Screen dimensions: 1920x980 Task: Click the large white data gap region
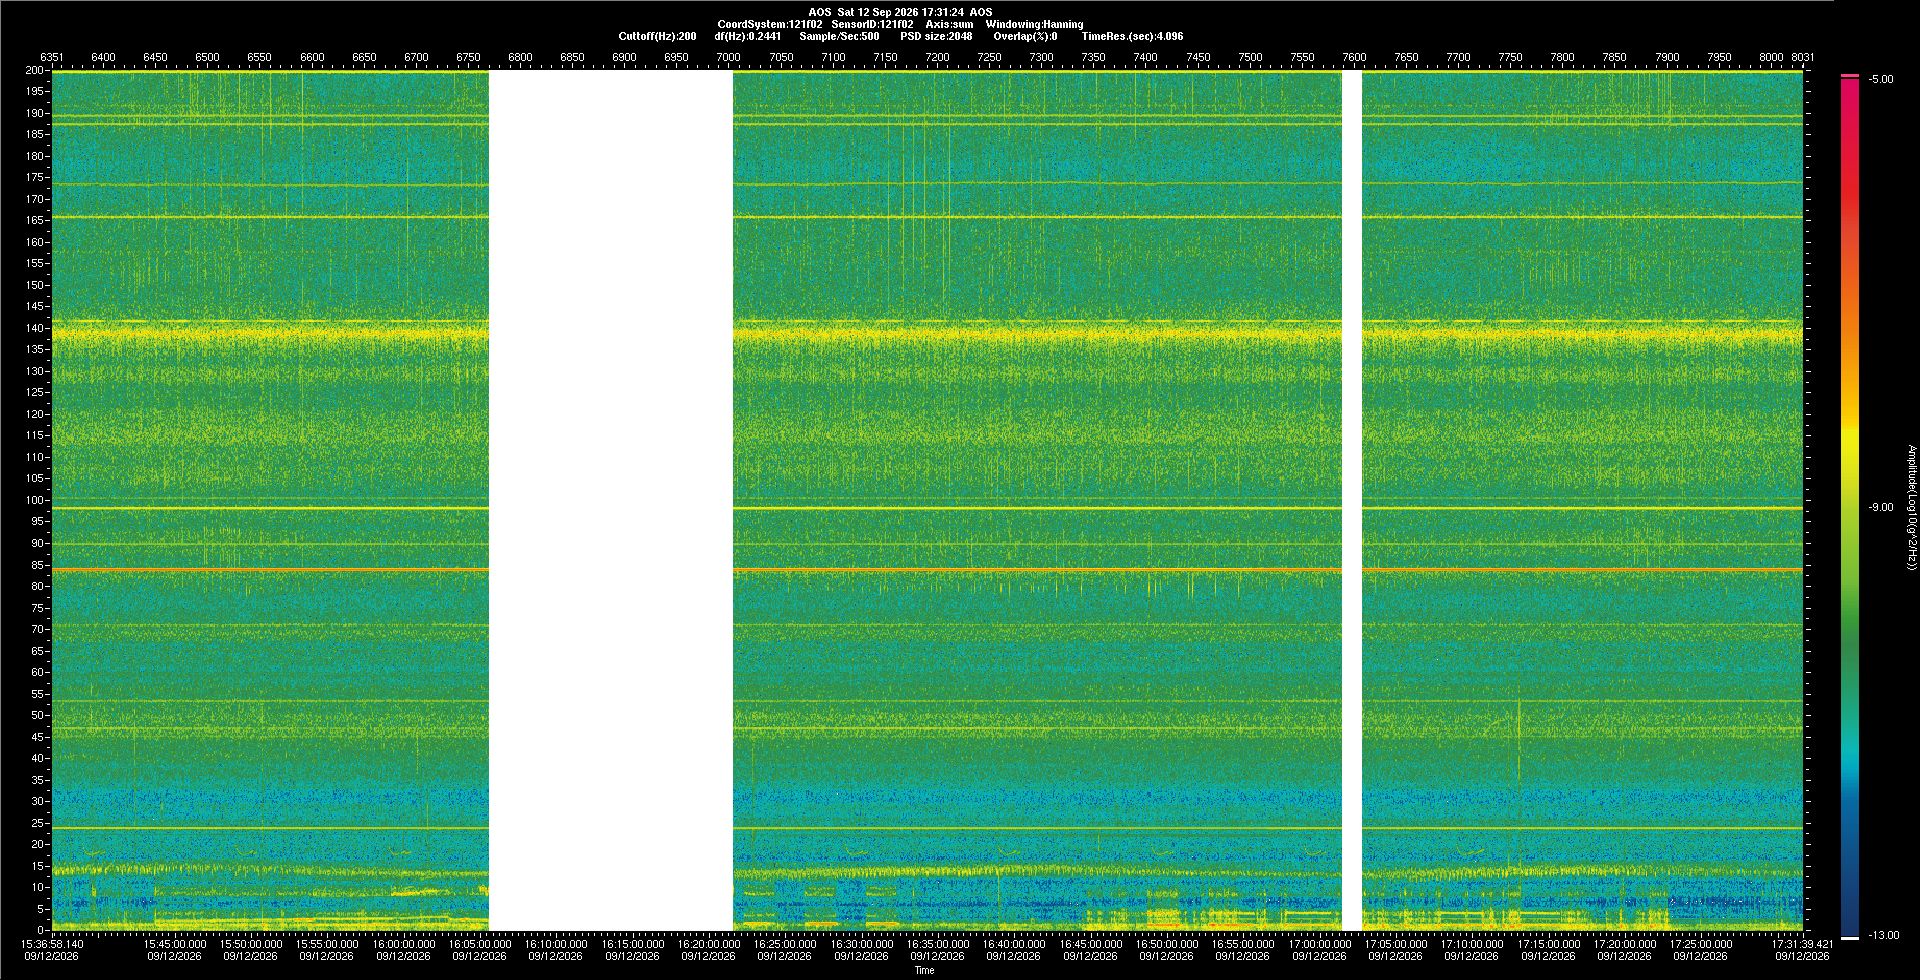[x=611, y=501]
